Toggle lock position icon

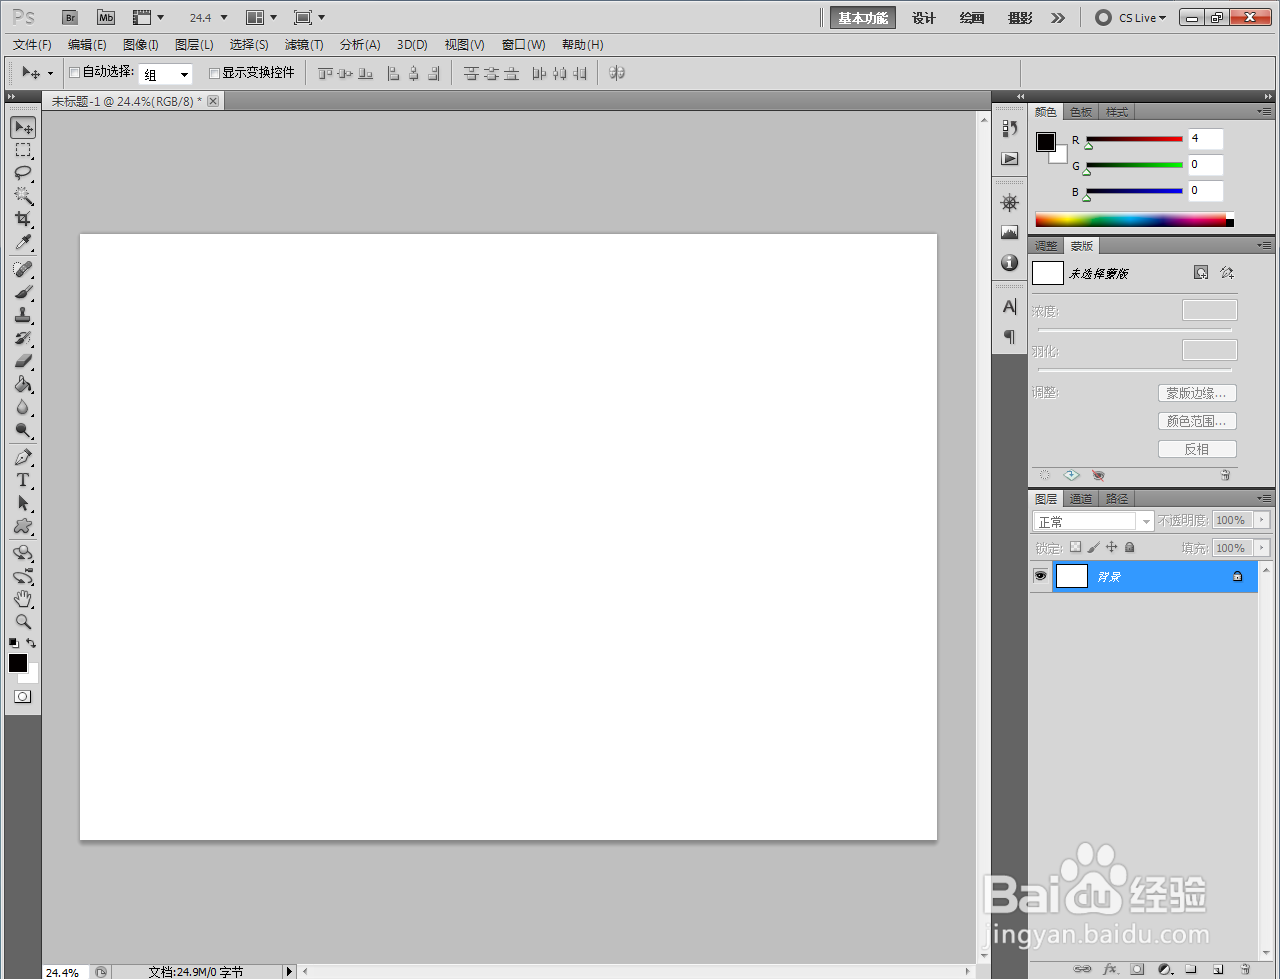click(1111, 548)
